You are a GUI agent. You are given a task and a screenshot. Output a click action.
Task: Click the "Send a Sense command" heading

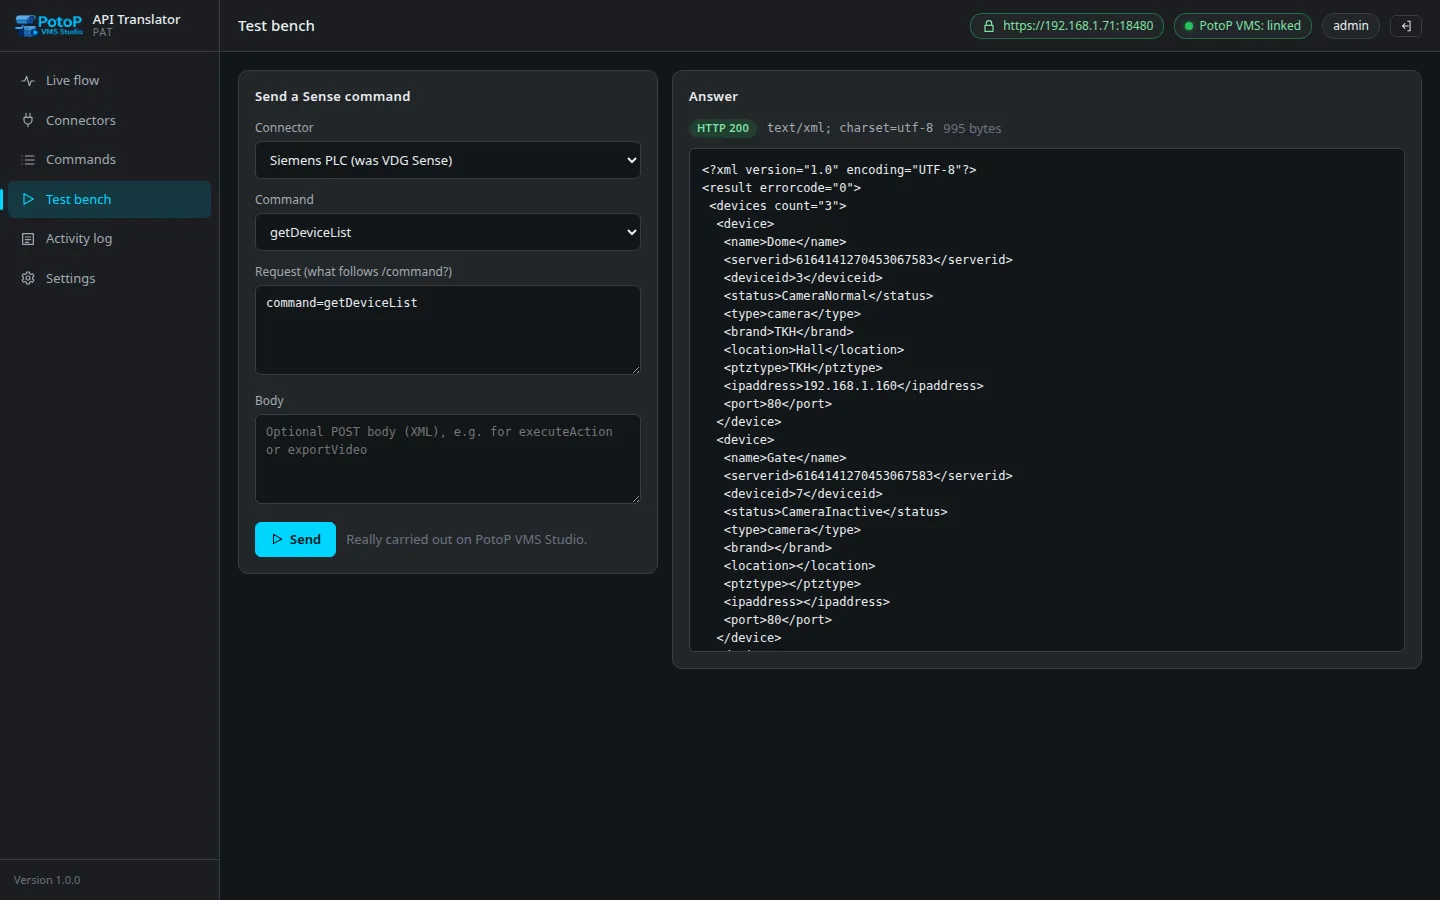332,97
